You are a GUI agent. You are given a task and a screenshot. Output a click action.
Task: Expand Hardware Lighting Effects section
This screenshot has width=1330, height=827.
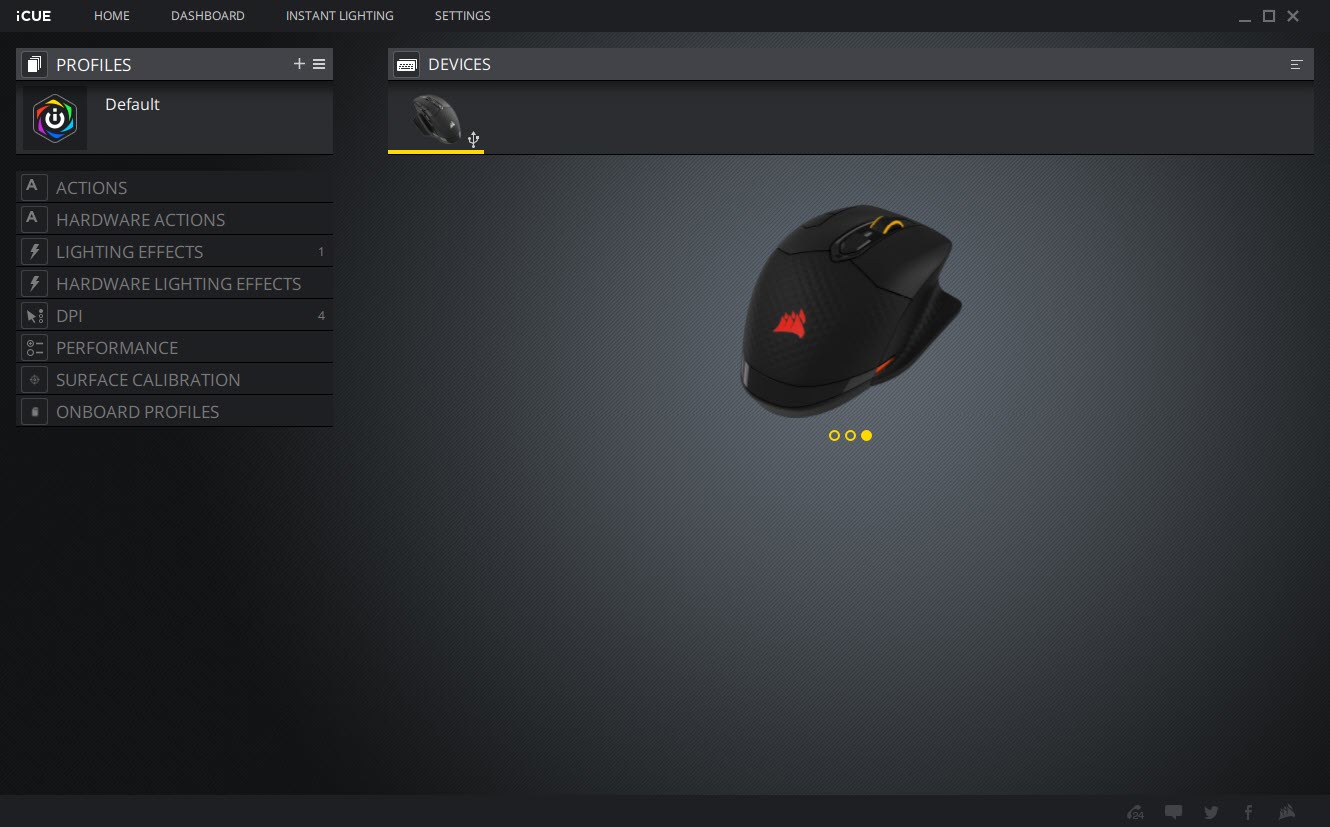pos(175,283)
